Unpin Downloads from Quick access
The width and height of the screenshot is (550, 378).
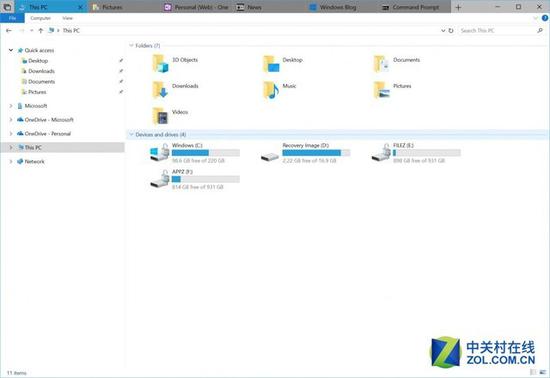(121, 71)
